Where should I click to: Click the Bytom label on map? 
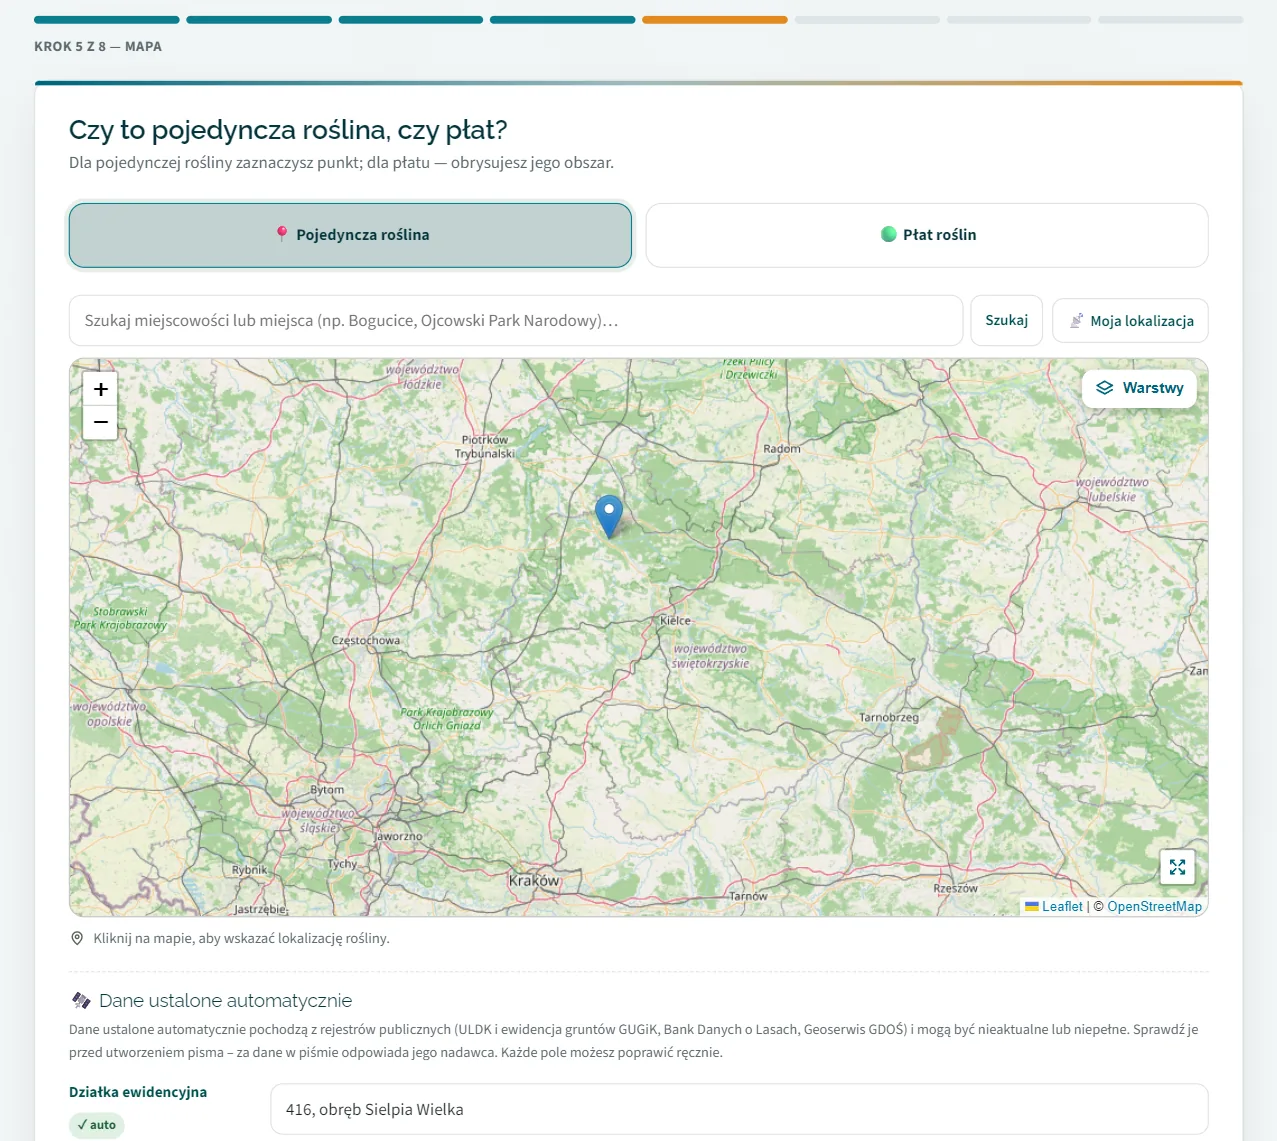coord(327,790)
